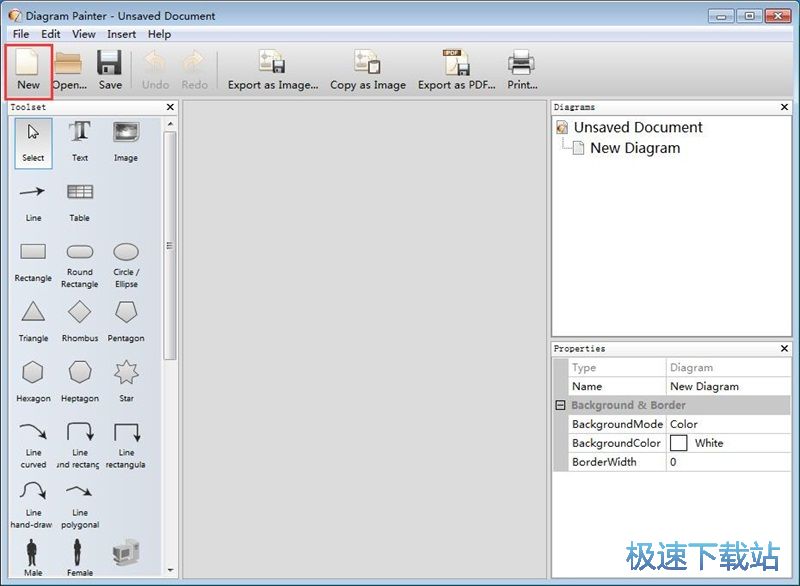Minimize the Diagram Painter window
The height and width of the screenshot is (586, 800).
721,16
